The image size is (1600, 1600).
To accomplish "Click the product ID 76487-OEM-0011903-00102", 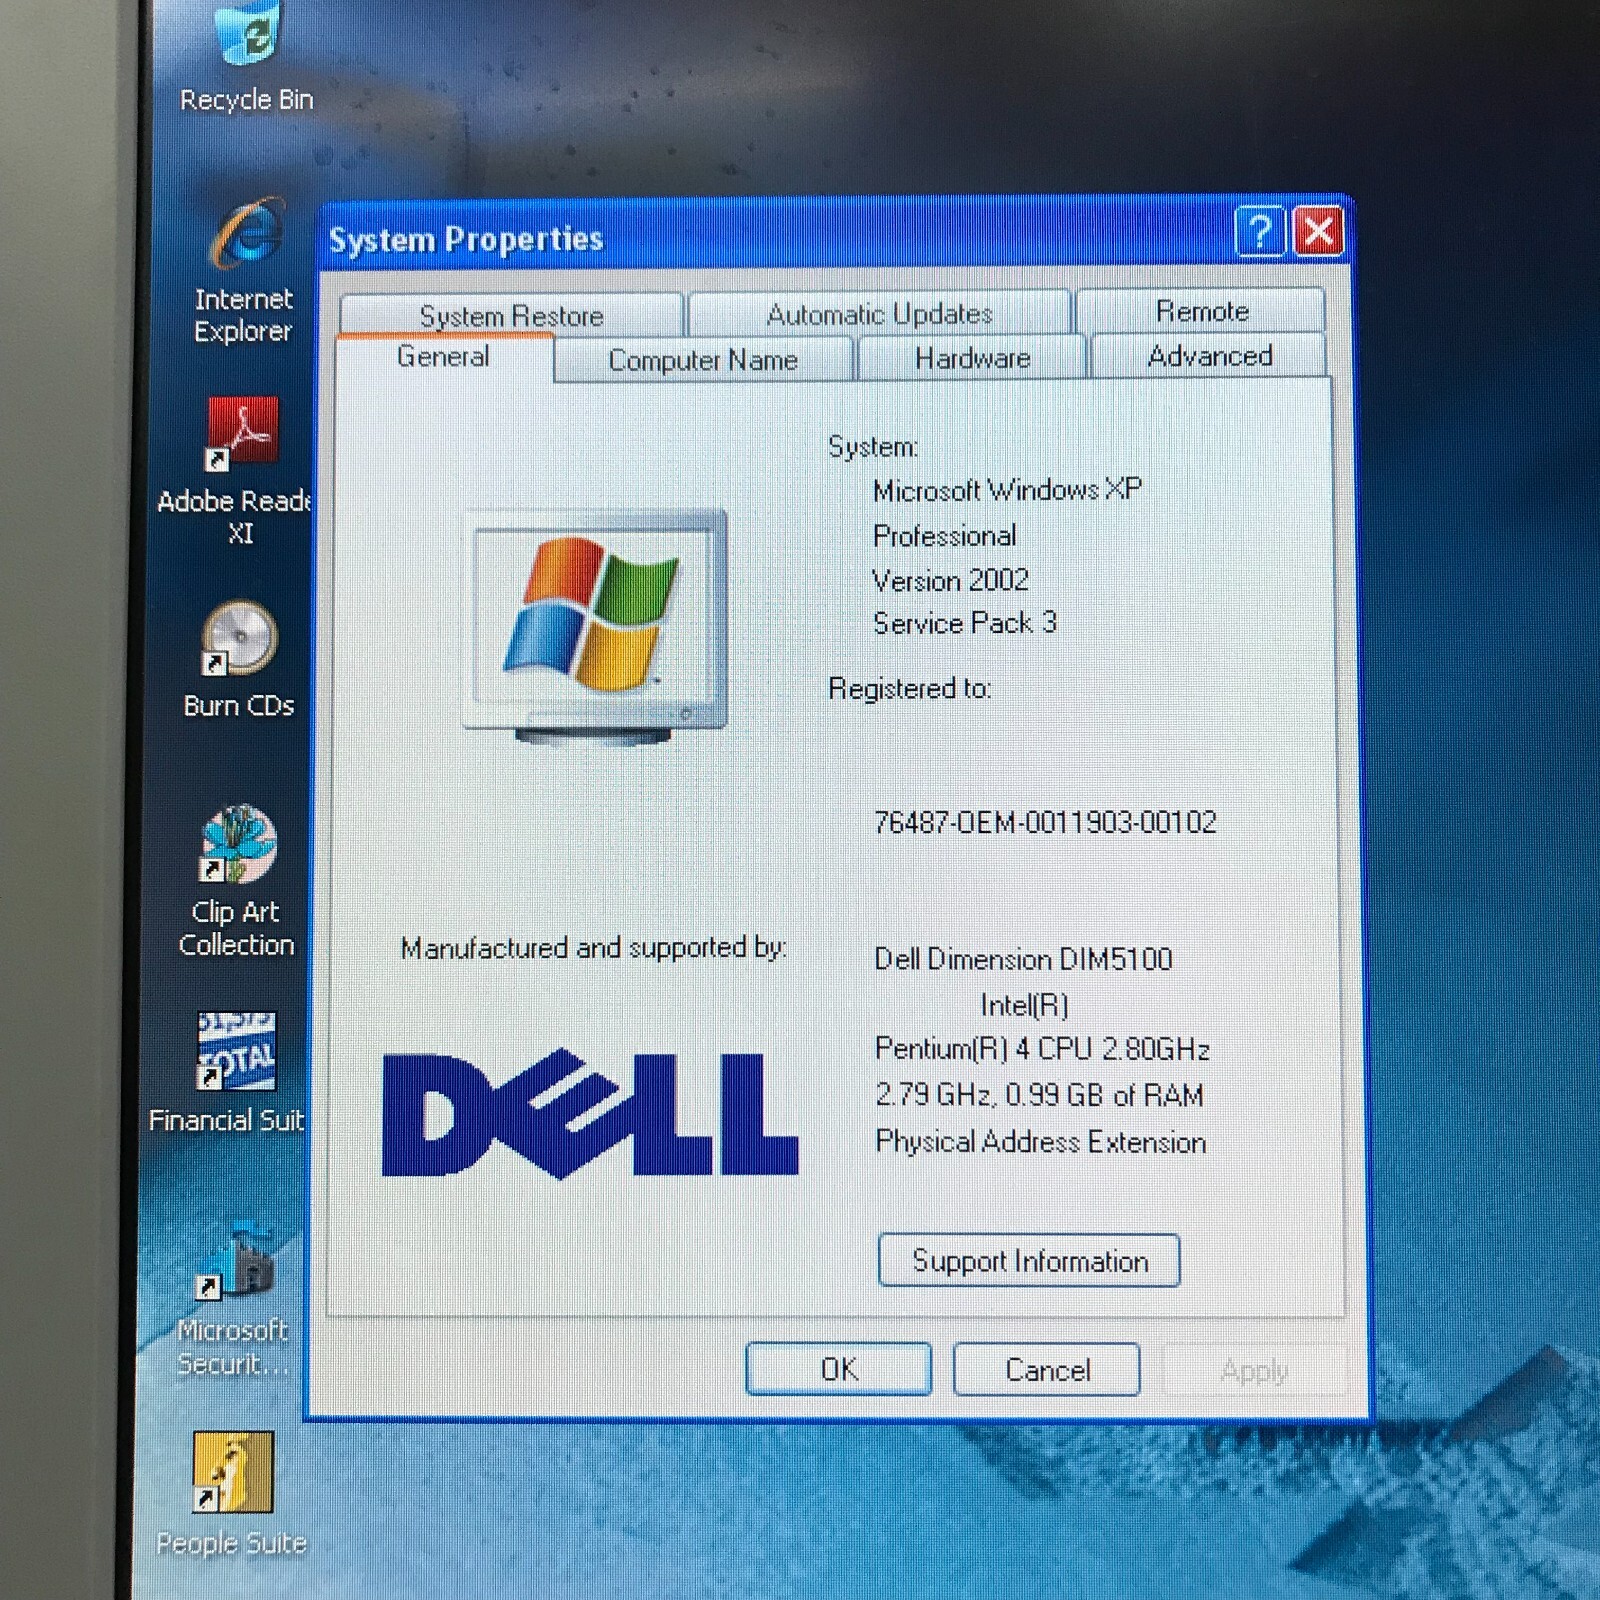I will click(1045, 822).
